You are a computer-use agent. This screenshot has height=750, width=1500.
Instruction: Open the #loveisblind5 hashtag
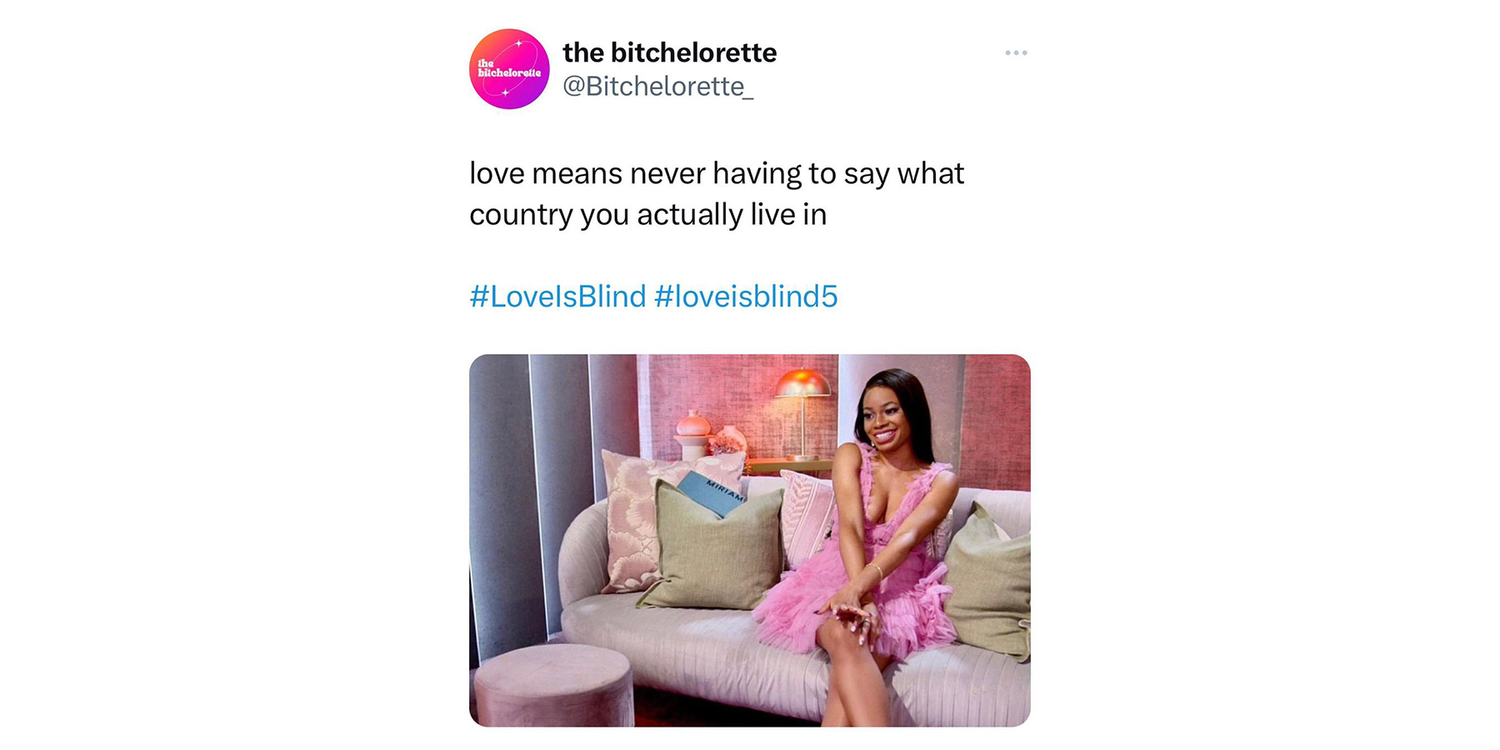[x=746, y=296]
